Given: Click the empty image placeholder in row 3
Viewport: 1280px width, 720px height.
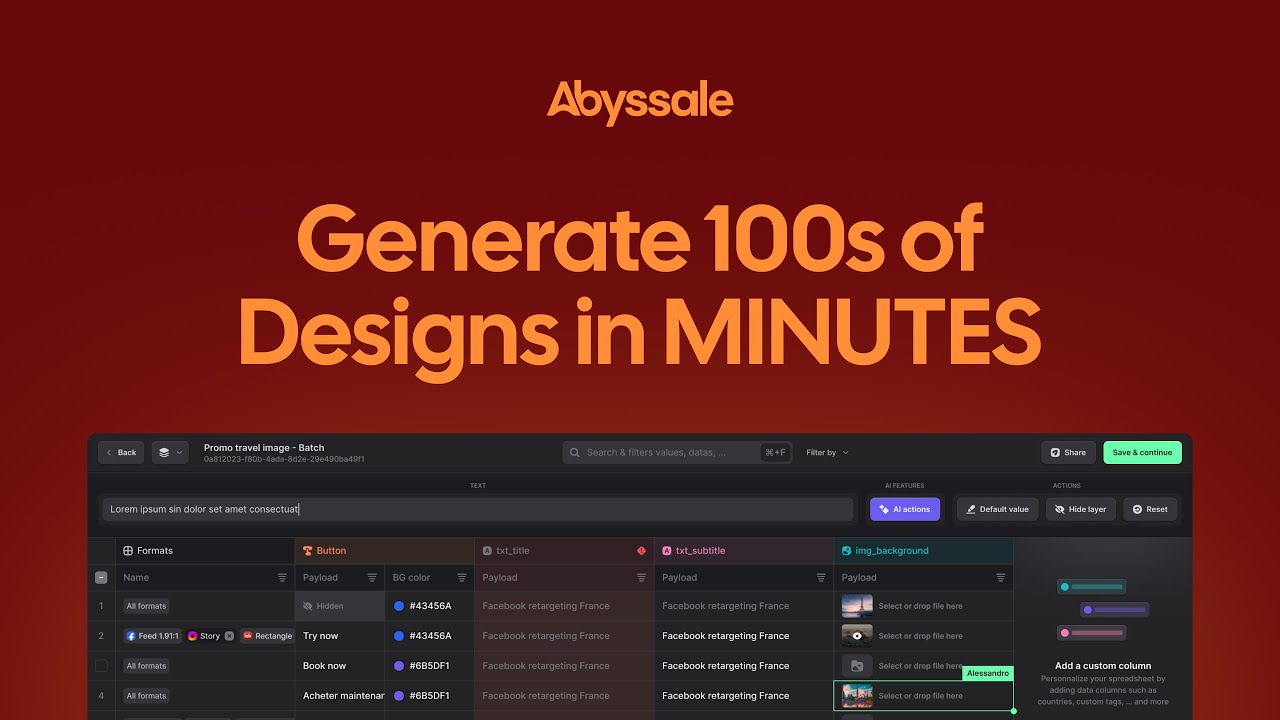Looking at the screenshot, I should tap(857, 666).
